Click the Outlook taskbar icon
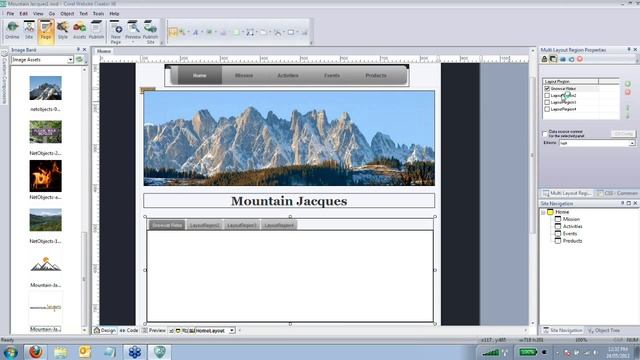 click(x=85, y=352)
